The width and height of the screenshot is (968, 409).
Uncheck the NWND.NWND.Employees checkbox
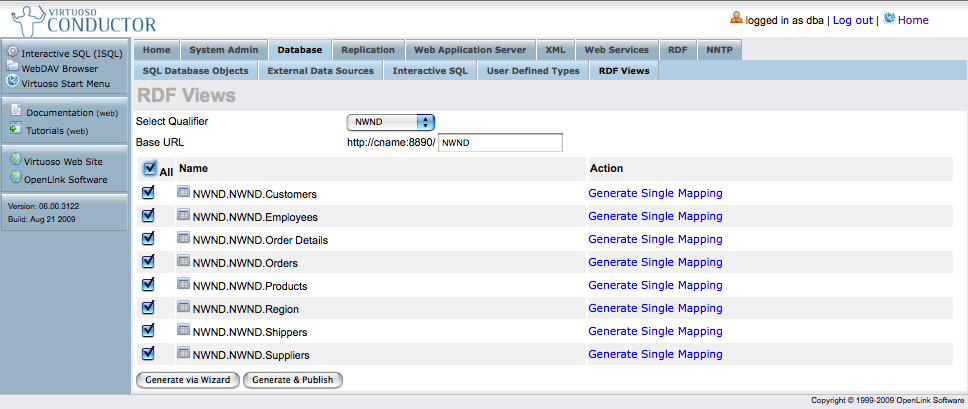tap(148, 215)
